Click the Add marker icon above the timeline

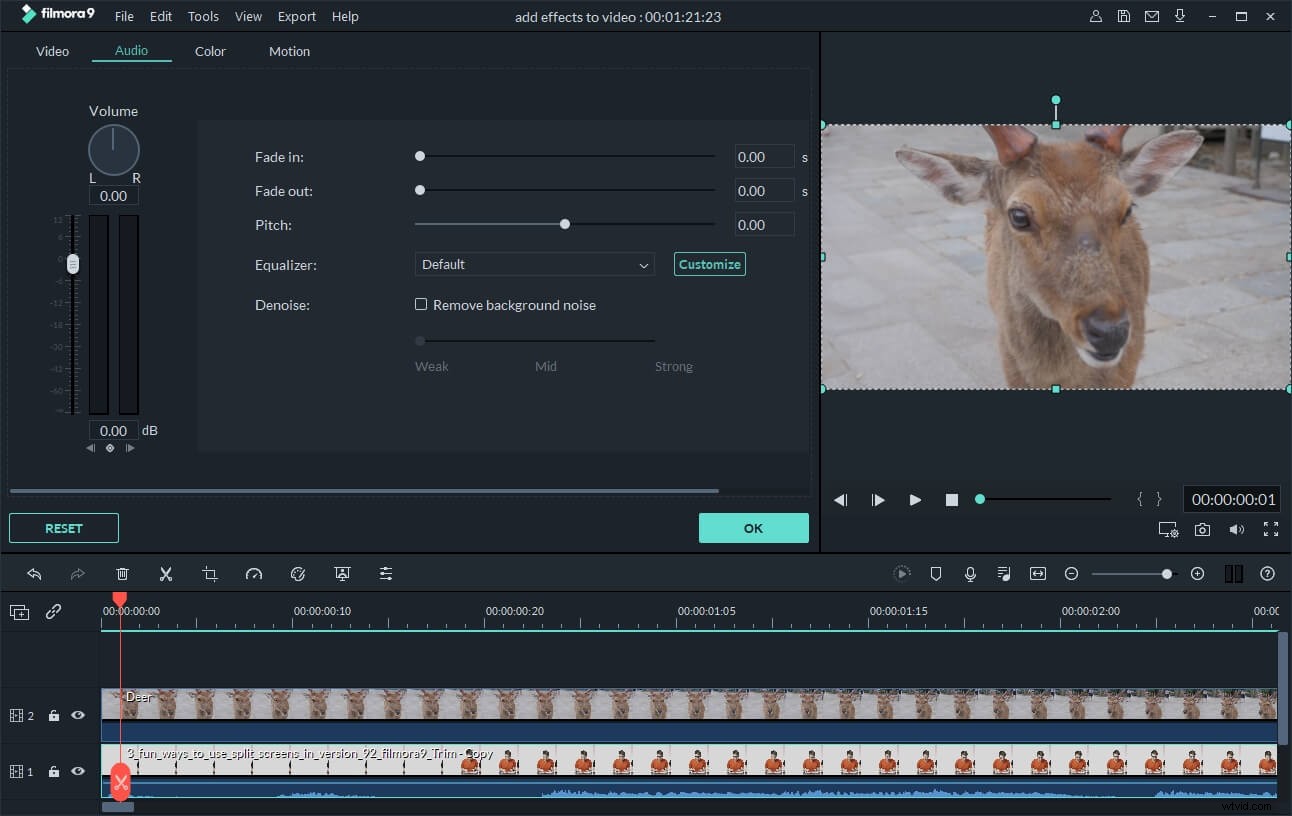(936, 573)
